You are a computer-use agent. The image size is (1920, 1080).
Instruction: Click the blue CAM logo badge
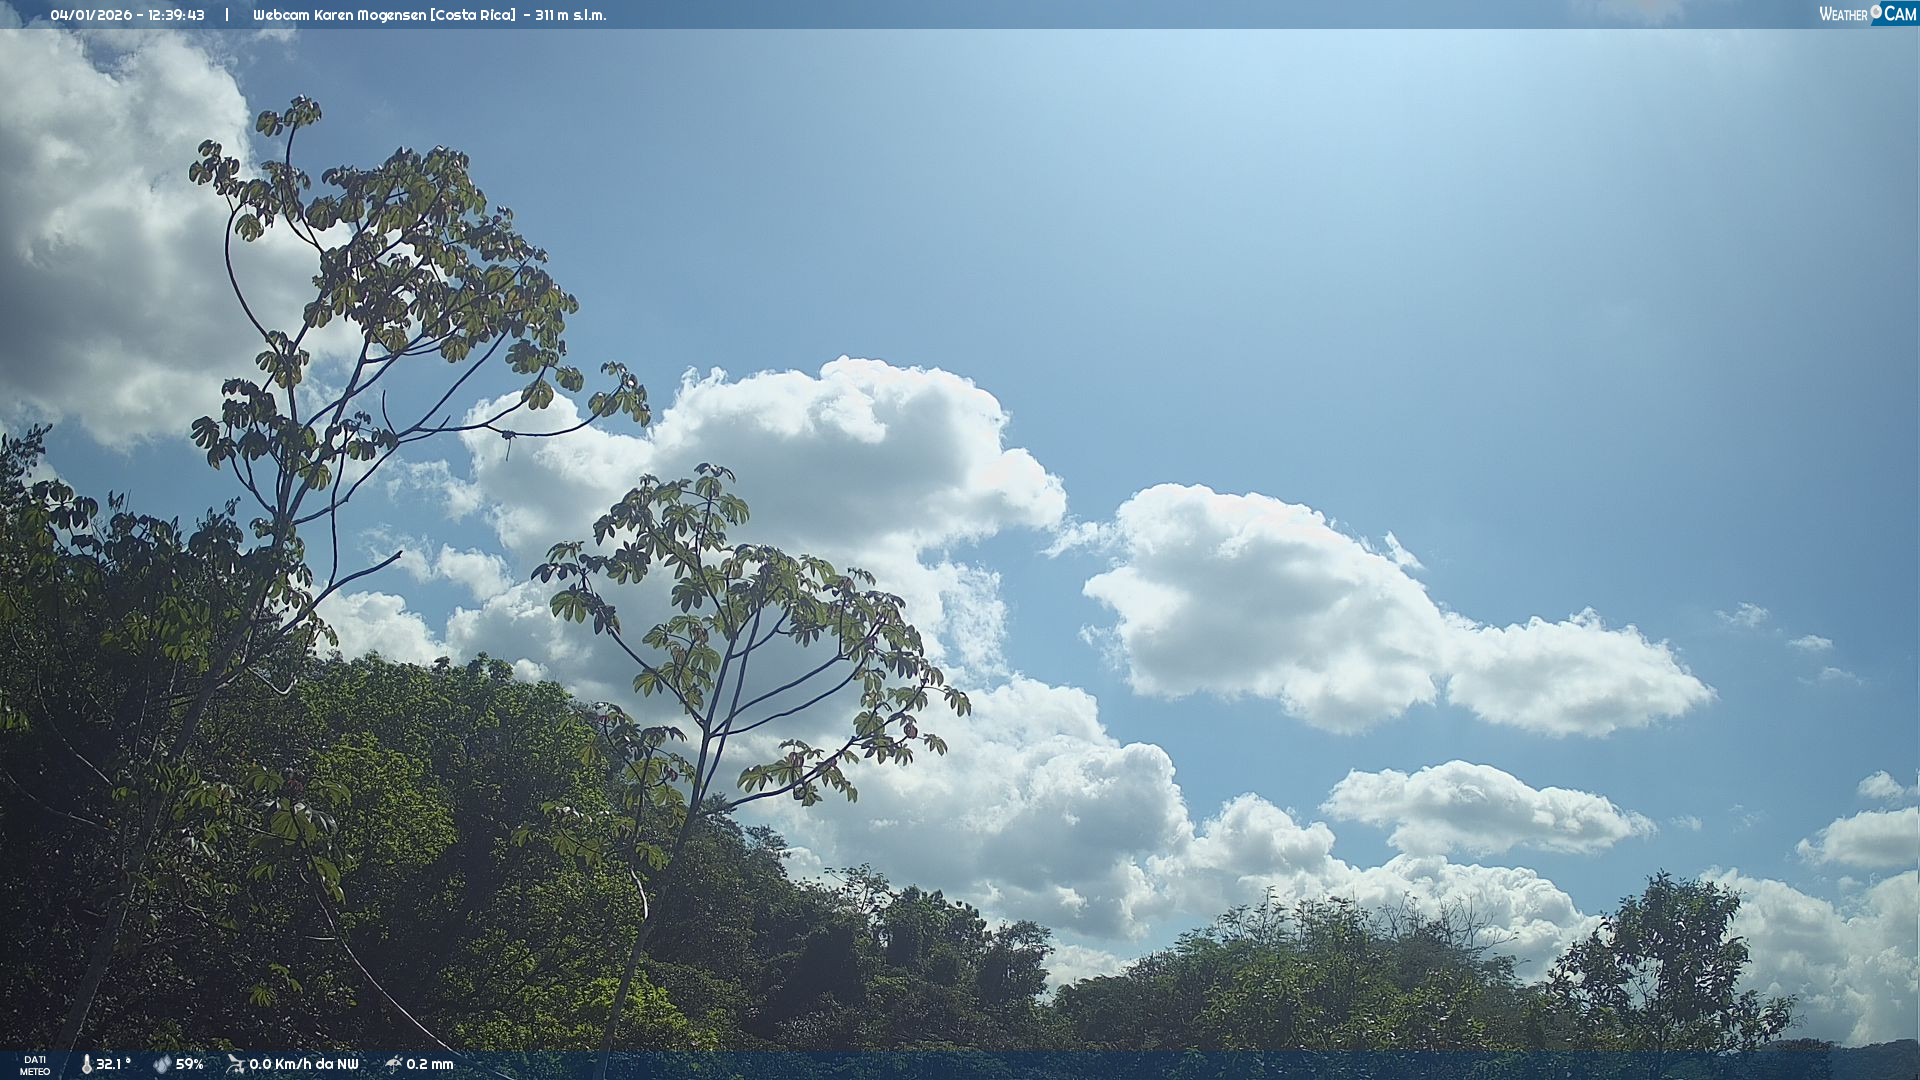click(x=1899, y=14)
